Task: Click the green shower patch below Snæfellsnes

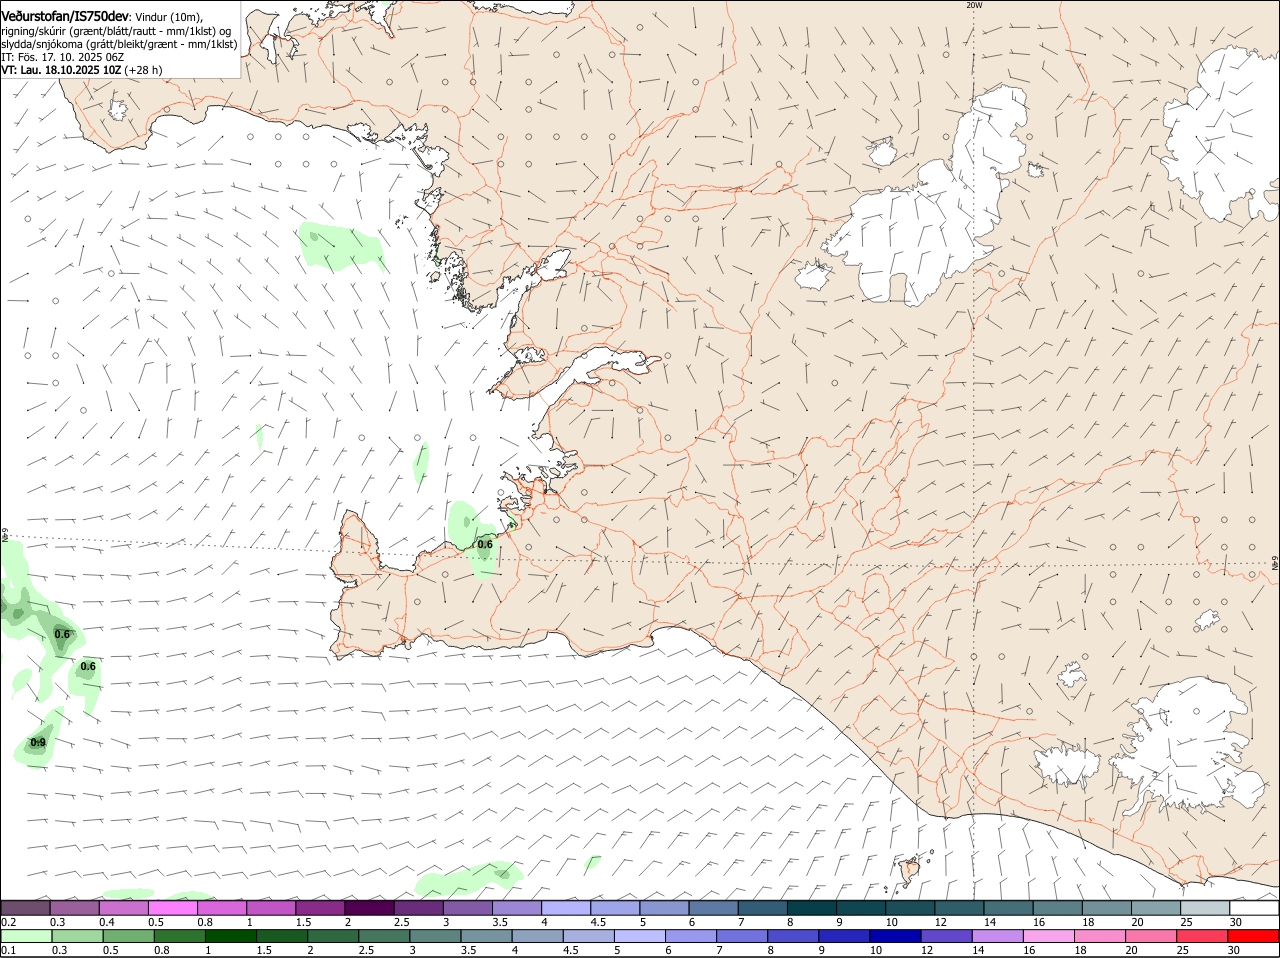Action: (x=340, y=247)
